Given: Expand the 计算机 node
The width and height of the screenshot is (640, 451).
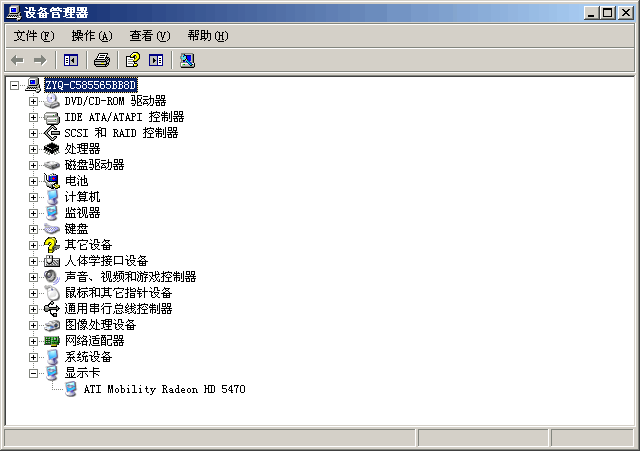Looking at the screenshot, I should point(33,198).
